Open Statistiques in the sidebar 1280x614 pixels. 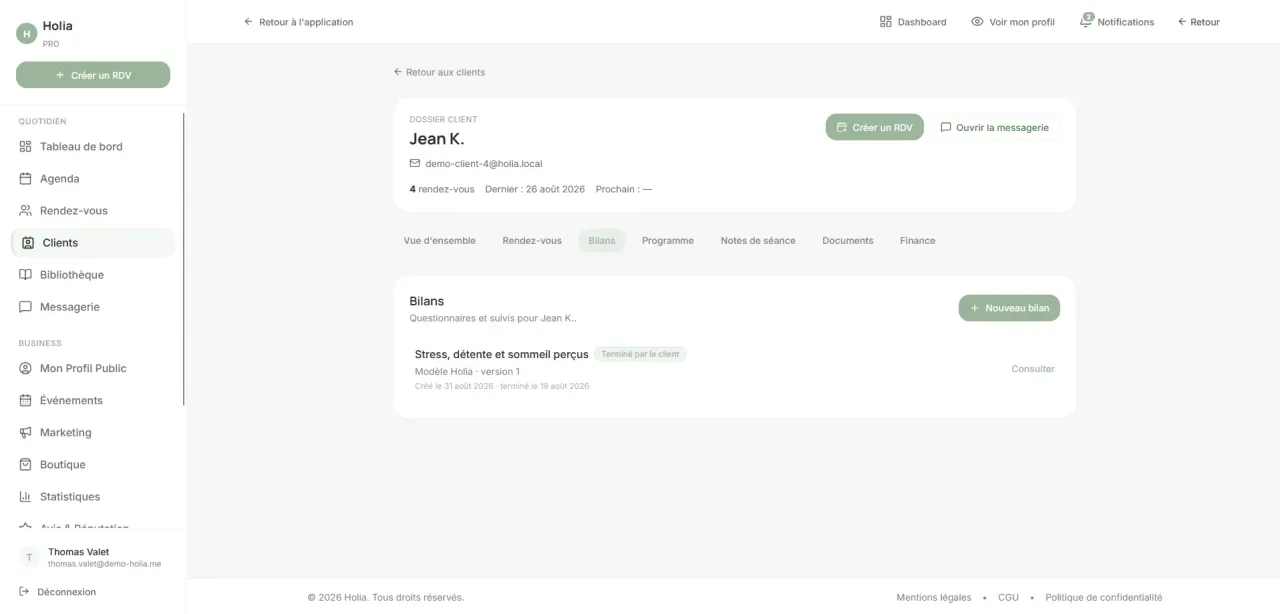click(93, 496)
